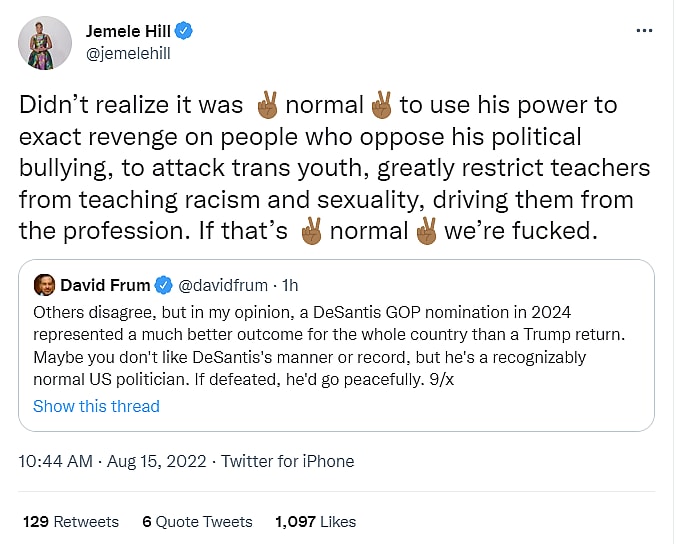Open the three-dot more options menu

click(x=645, y=31)
